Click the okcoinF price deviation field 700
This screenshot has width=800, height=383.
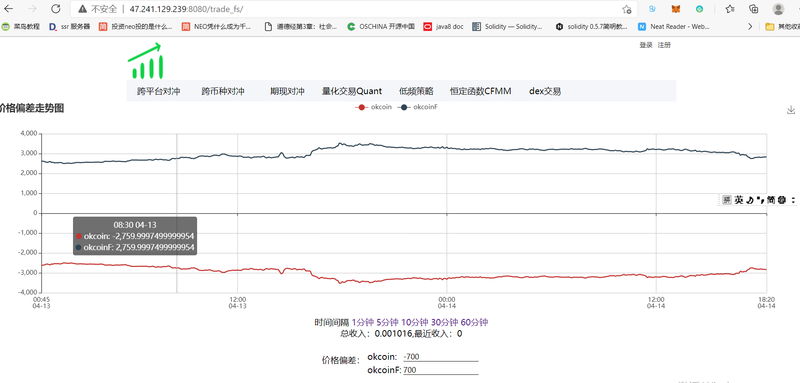440,370
